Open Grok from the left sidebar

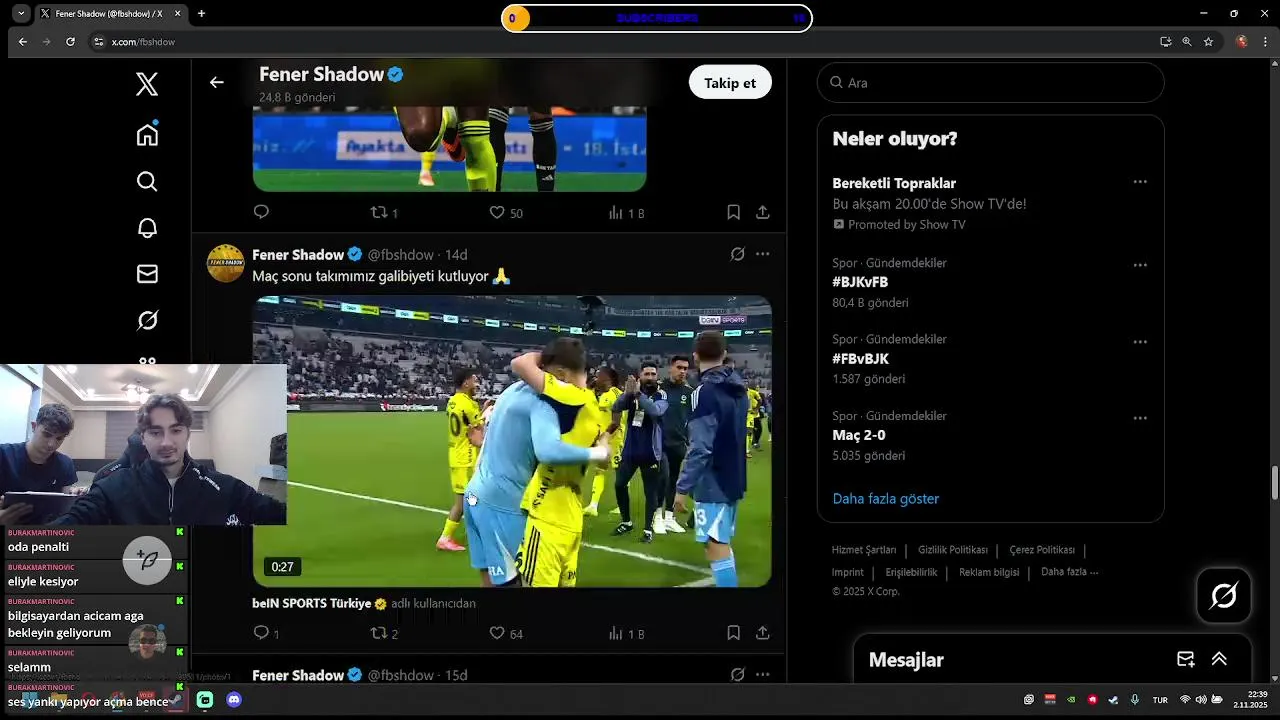[147, 320]
